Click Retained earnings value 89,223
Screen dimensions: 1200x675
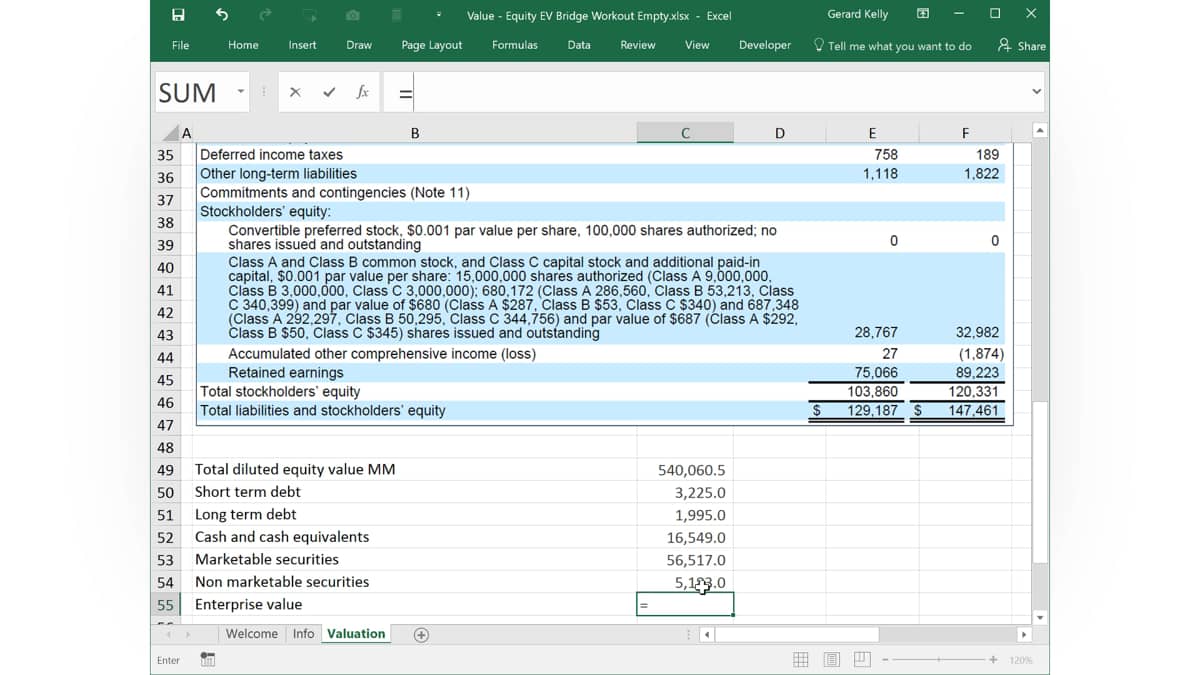[x=979, y=373]
